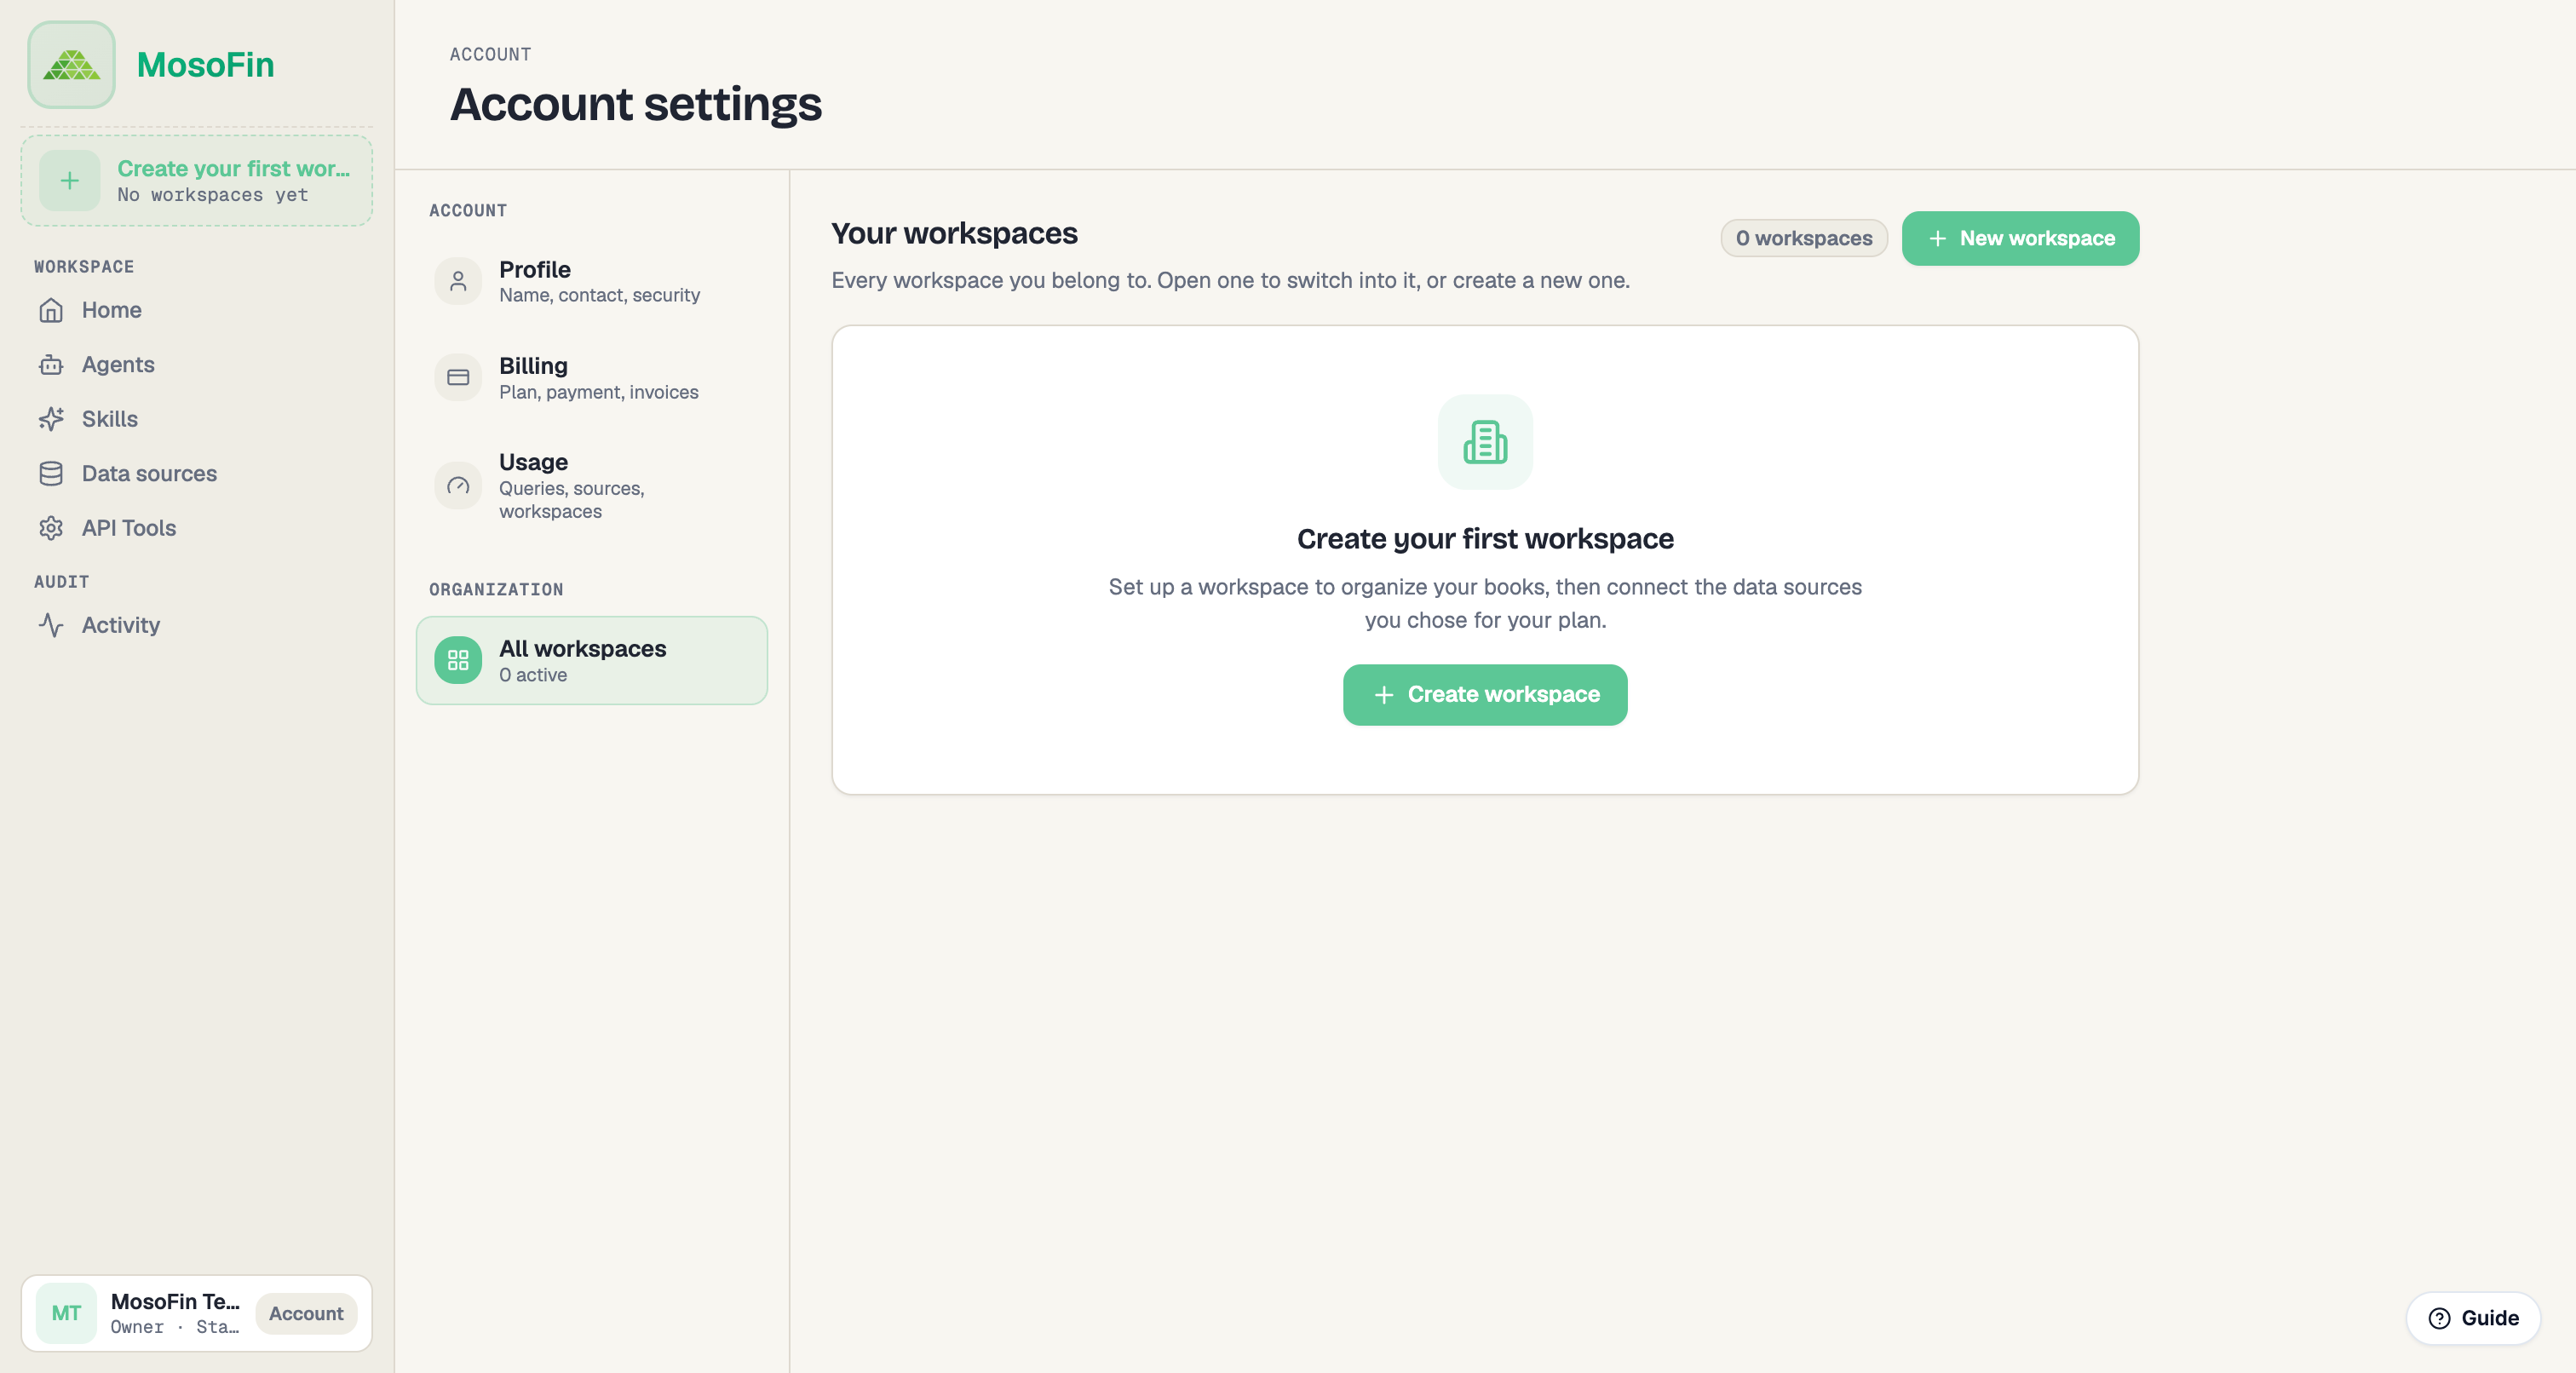Image resolution: width=2576 pixels, height=1373 pixels.
Task: Click the Home house icon
Action: tap(51, 310)
